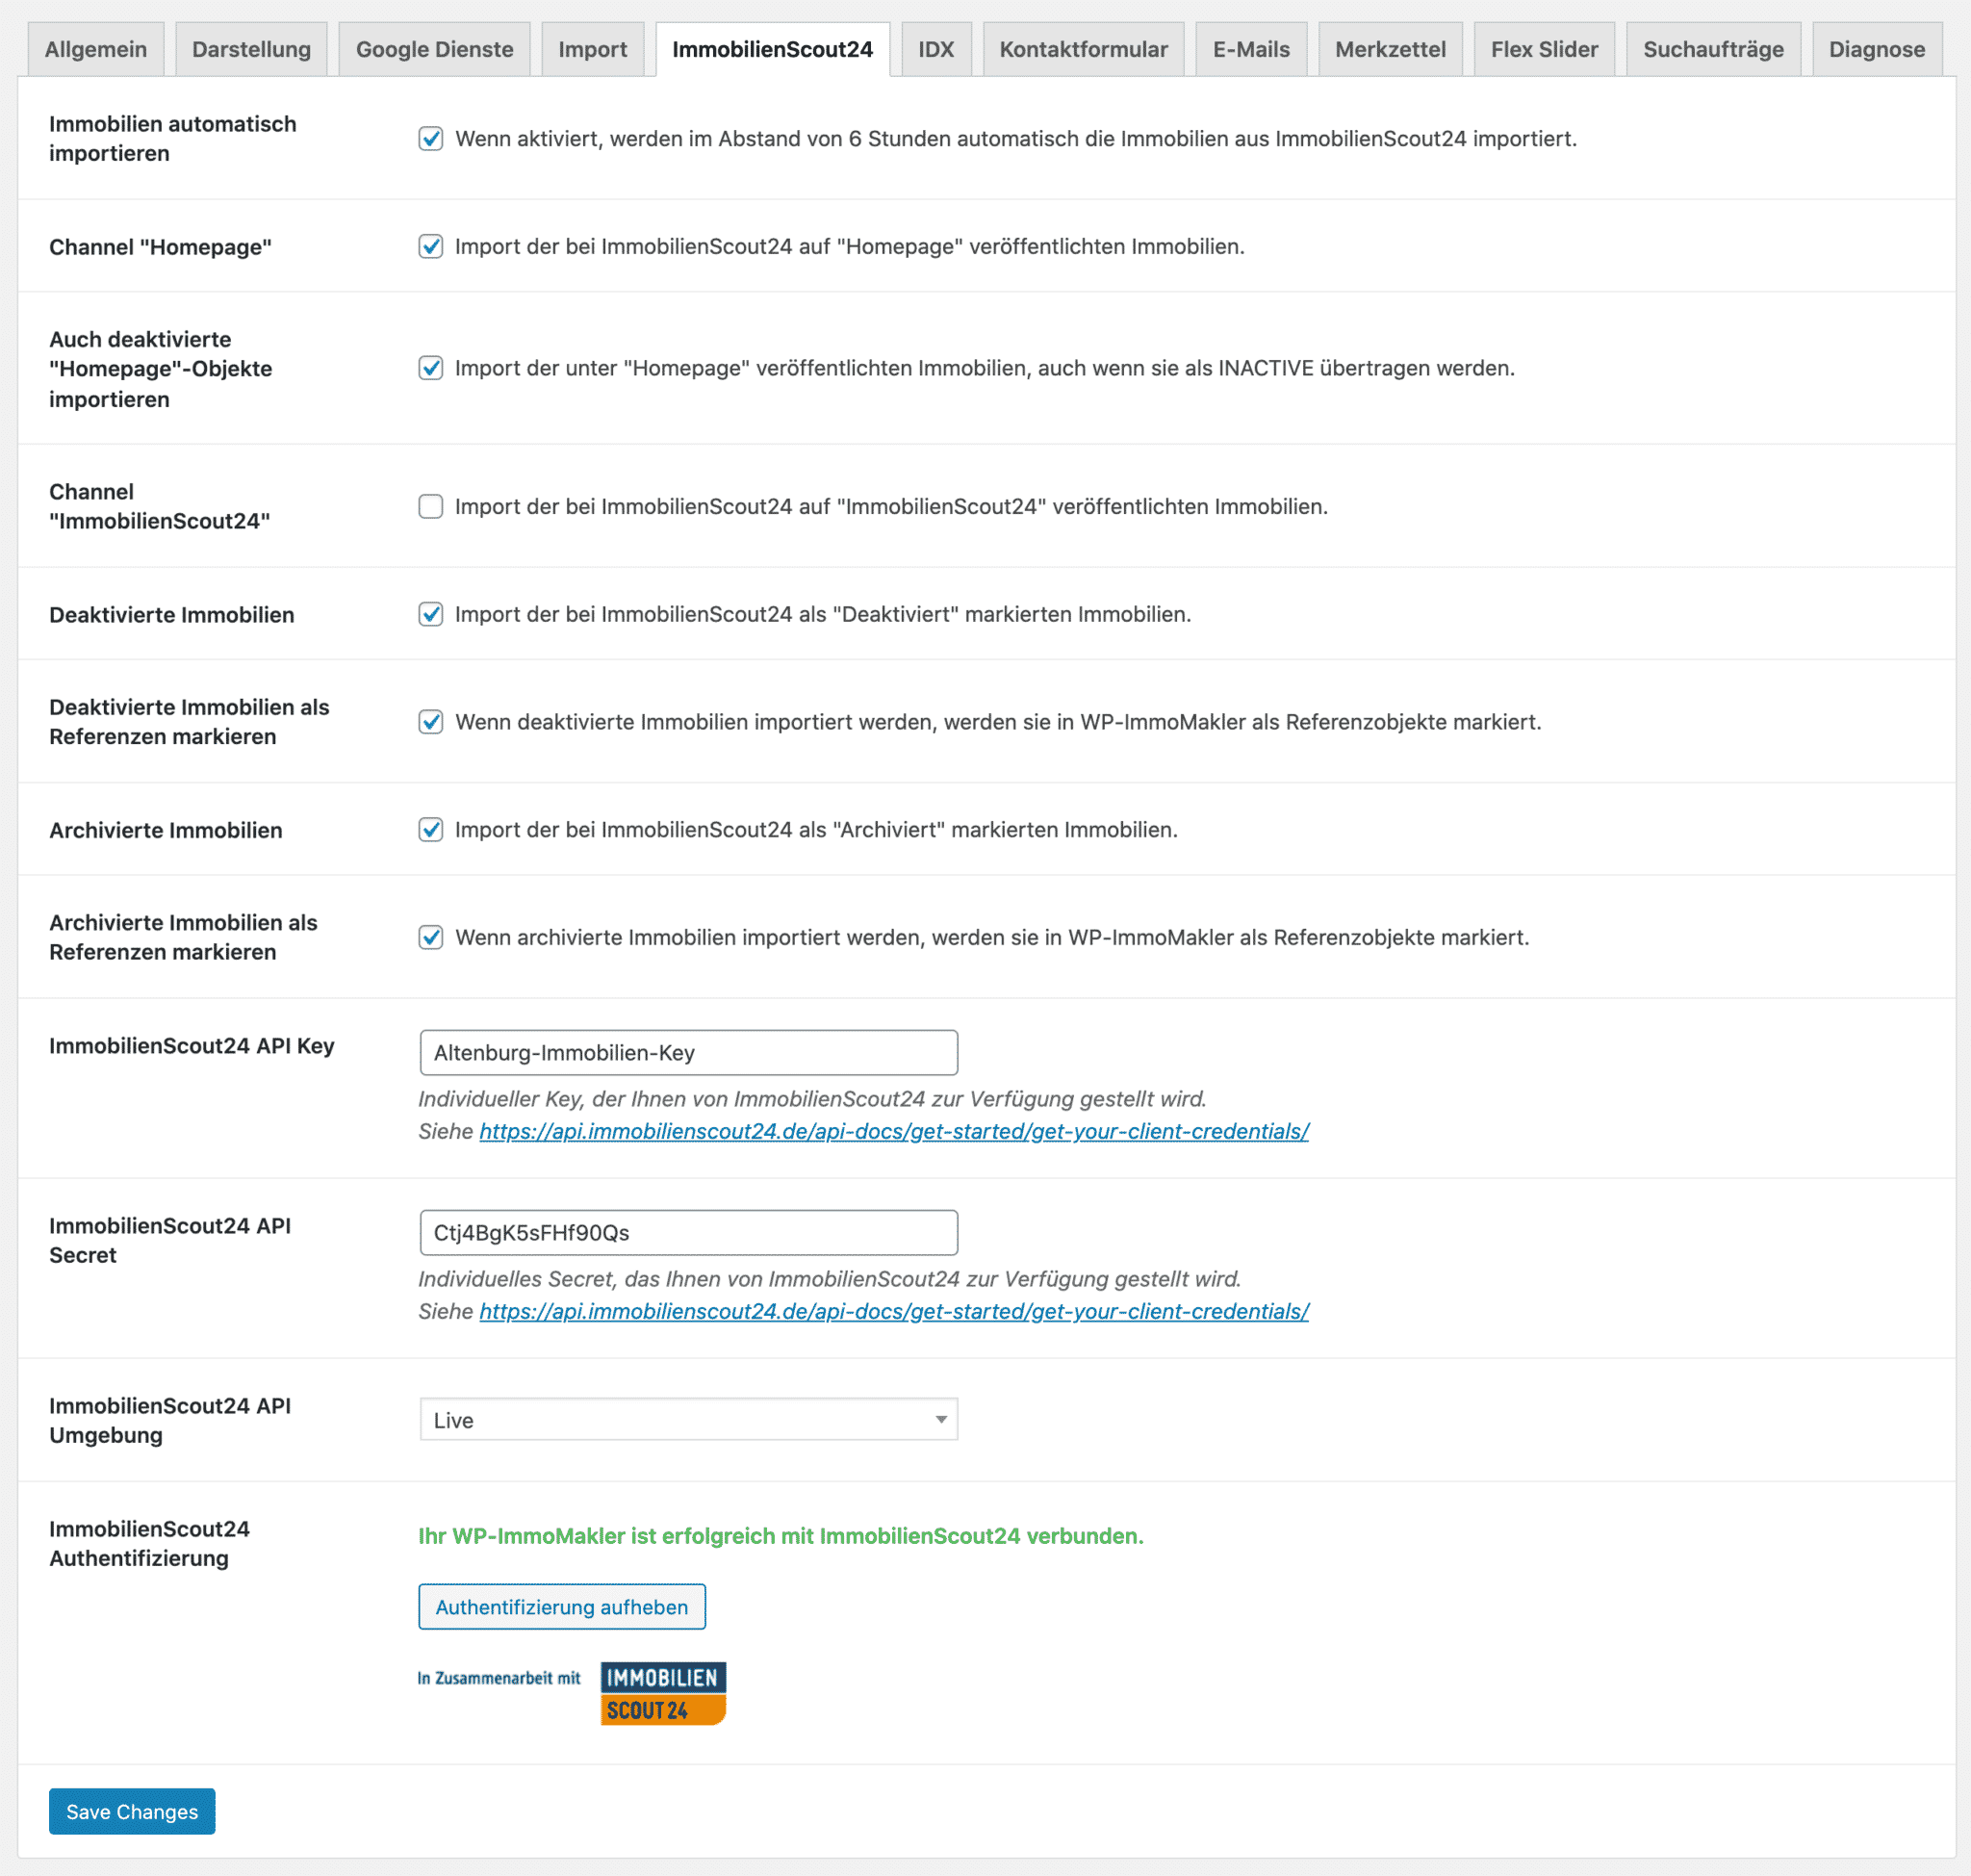Click the ImmobilienScout24 API Key field

[688, 1052]
